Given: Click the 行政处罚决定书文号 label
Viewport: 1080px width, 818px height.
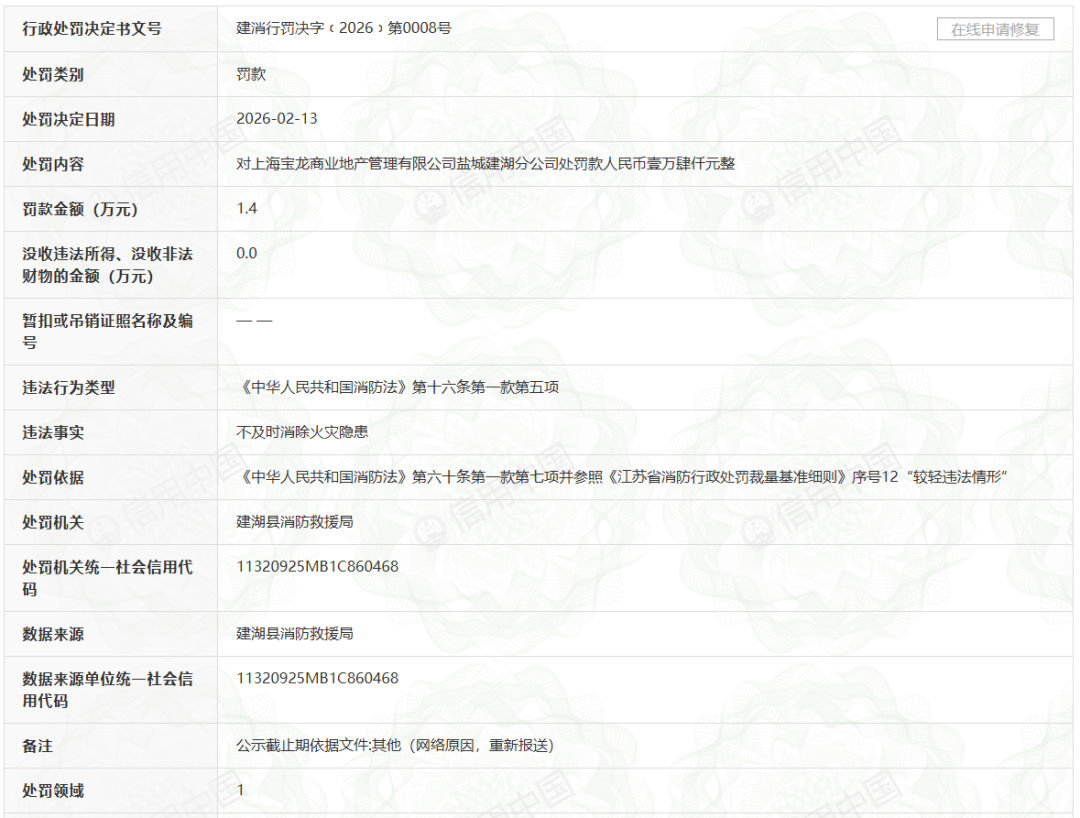Looking at the screenshot, I should 92,29.
